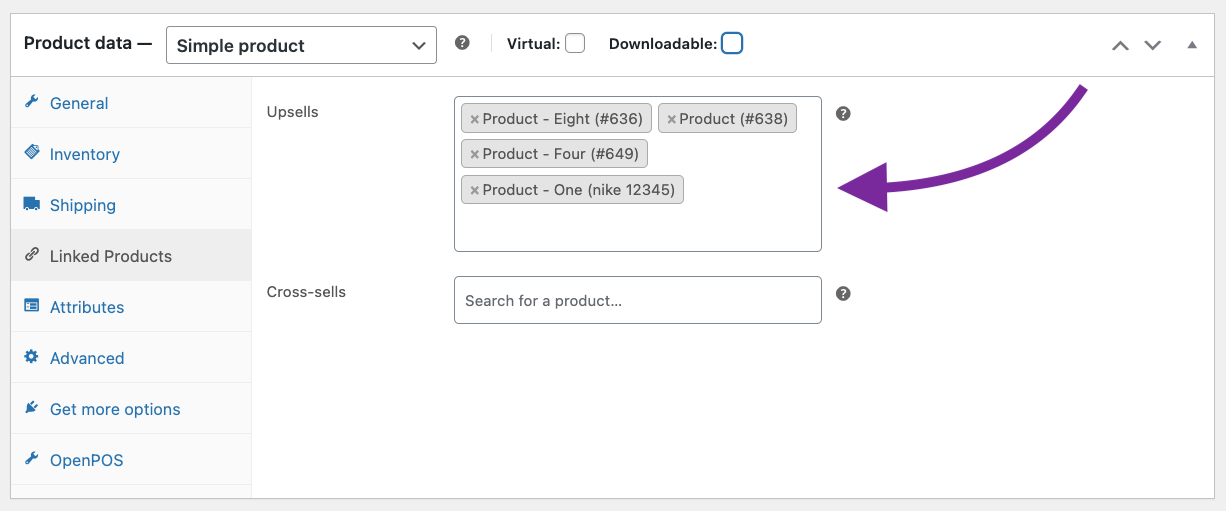Remove Product - Four (#649) from upsells

coord(475,154)
